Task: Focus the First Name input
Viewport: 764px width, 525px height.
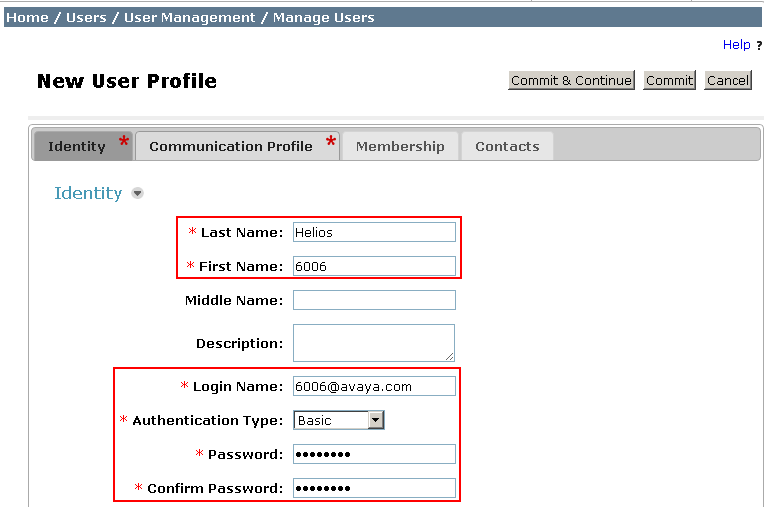Action: (374, 266)
